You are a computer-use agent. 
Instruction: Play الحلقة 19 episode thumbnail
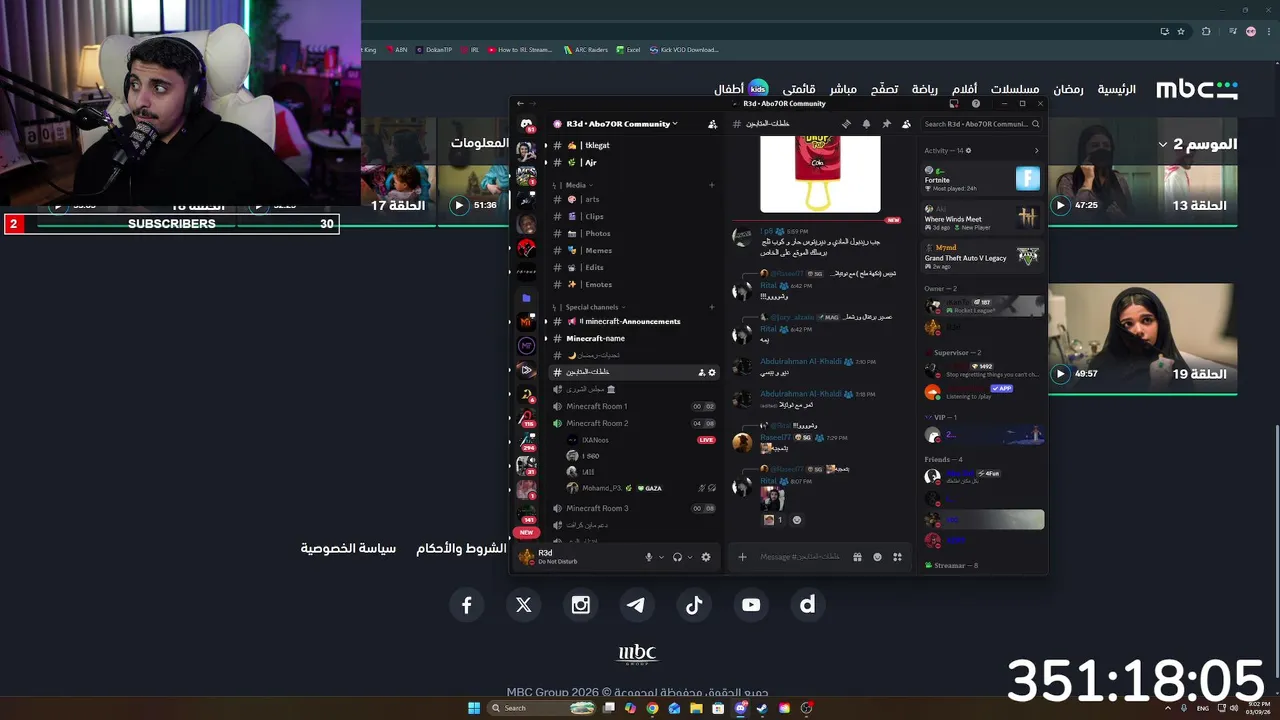tap(1142, 341)
